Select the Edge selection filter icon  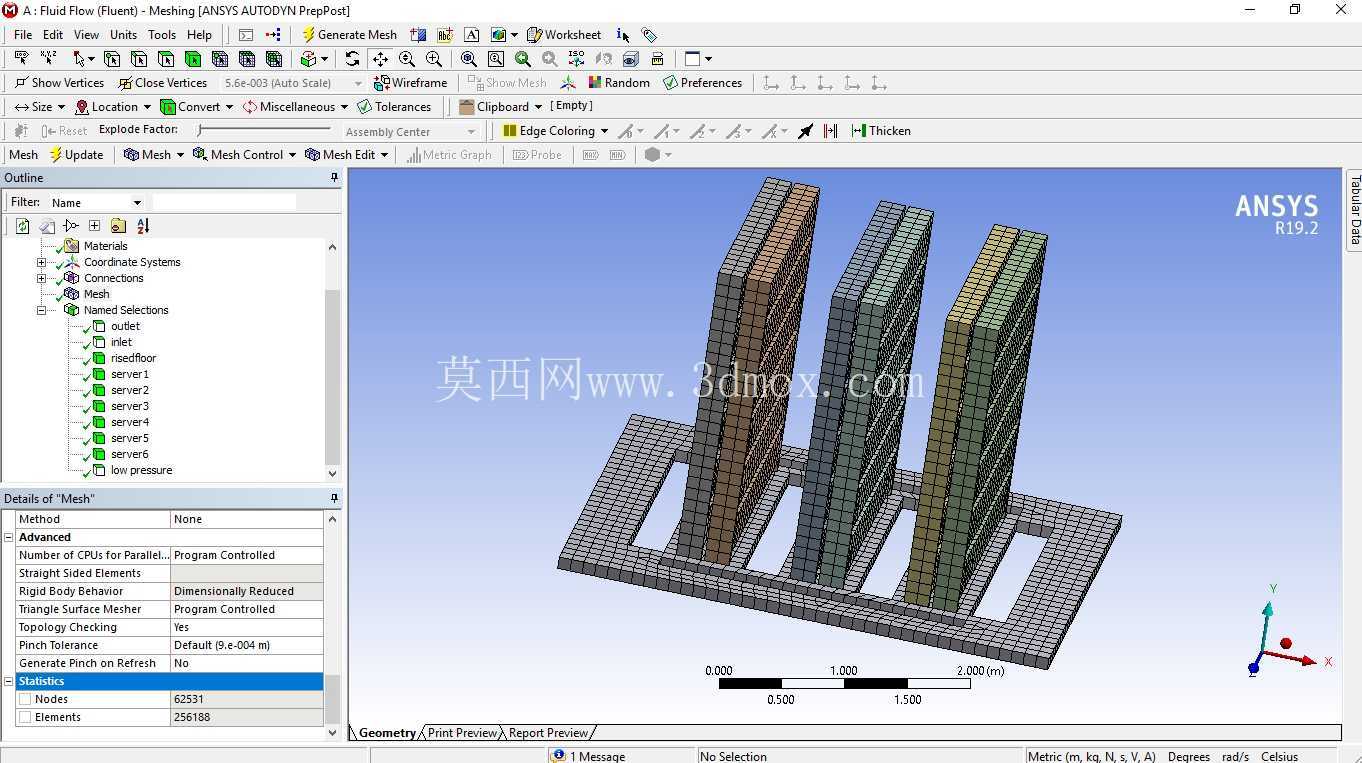pyautogui.click(x=139, y=59)
